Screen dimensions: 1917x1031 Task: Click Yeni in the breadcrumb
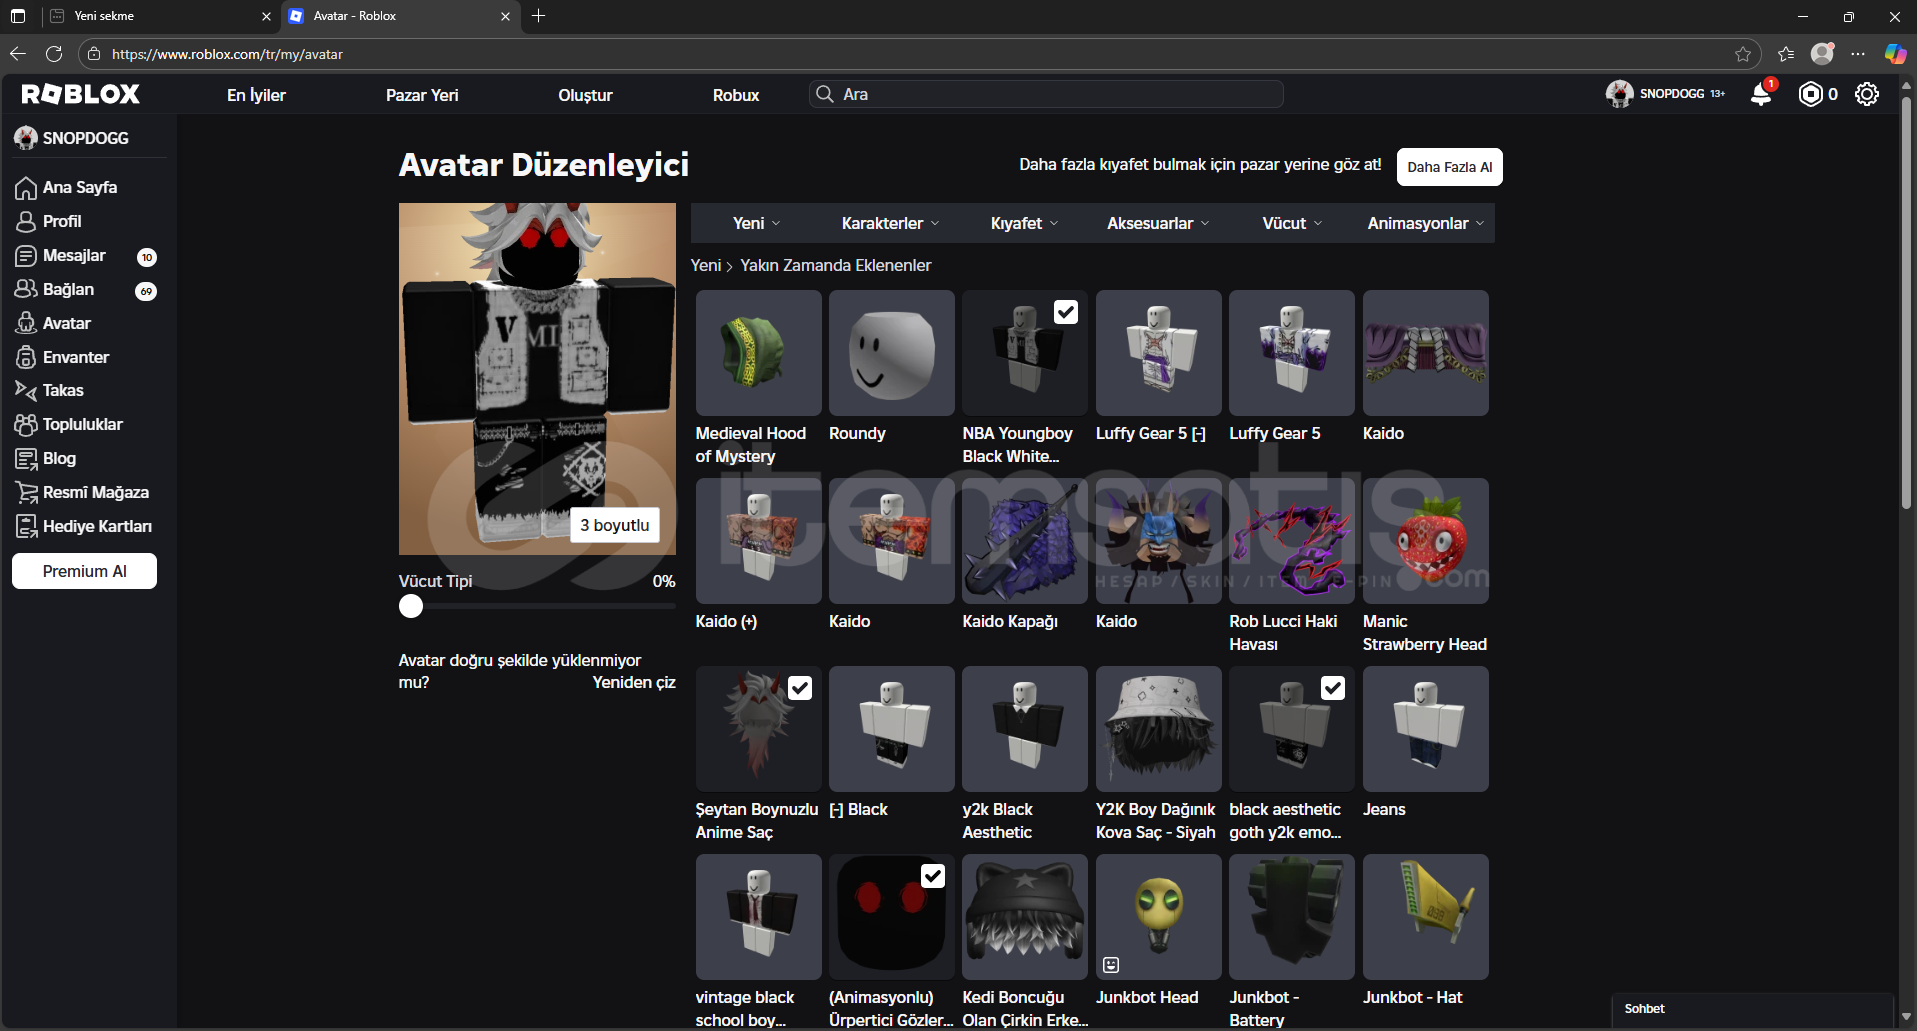point(705,265)
